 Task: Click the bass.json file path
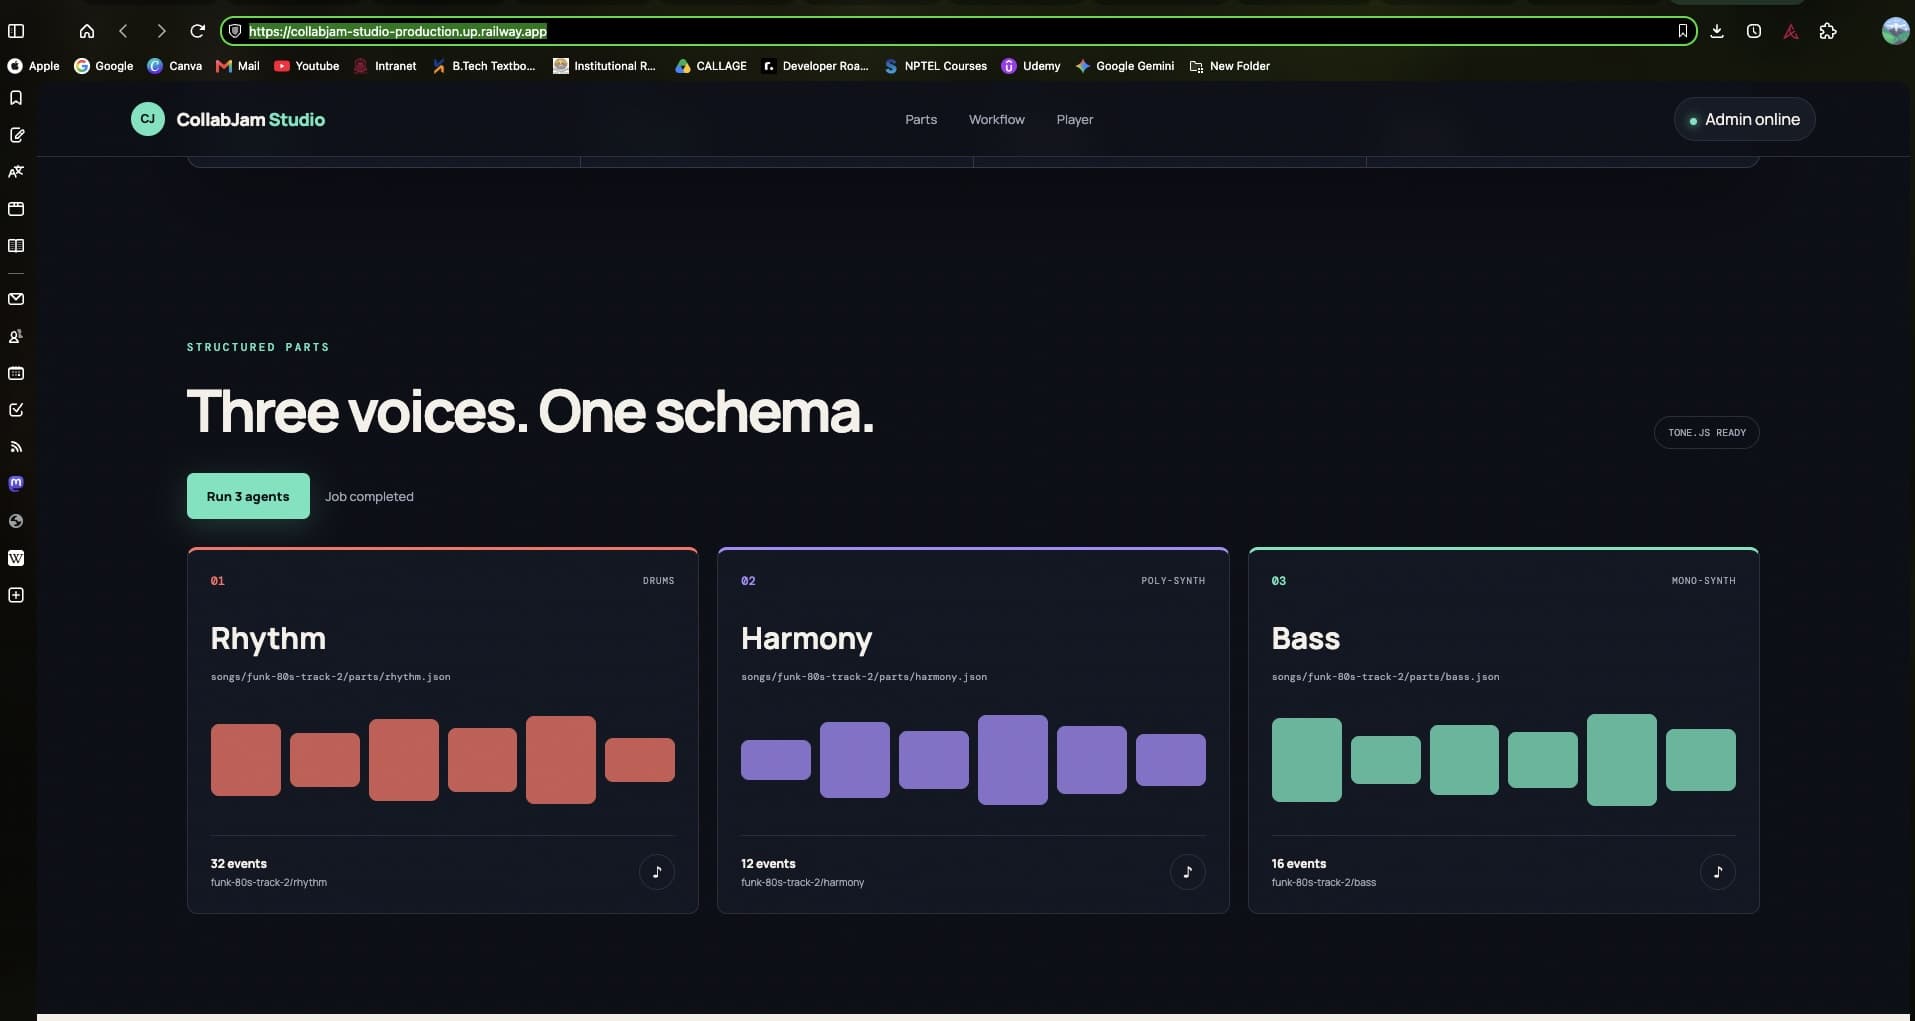(1385, 677)
